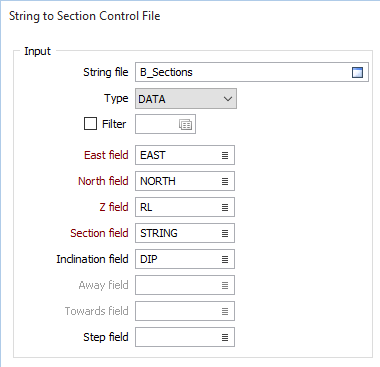Click the Section field list icon
Screen dimensions: 380x367
click(225, 233)
